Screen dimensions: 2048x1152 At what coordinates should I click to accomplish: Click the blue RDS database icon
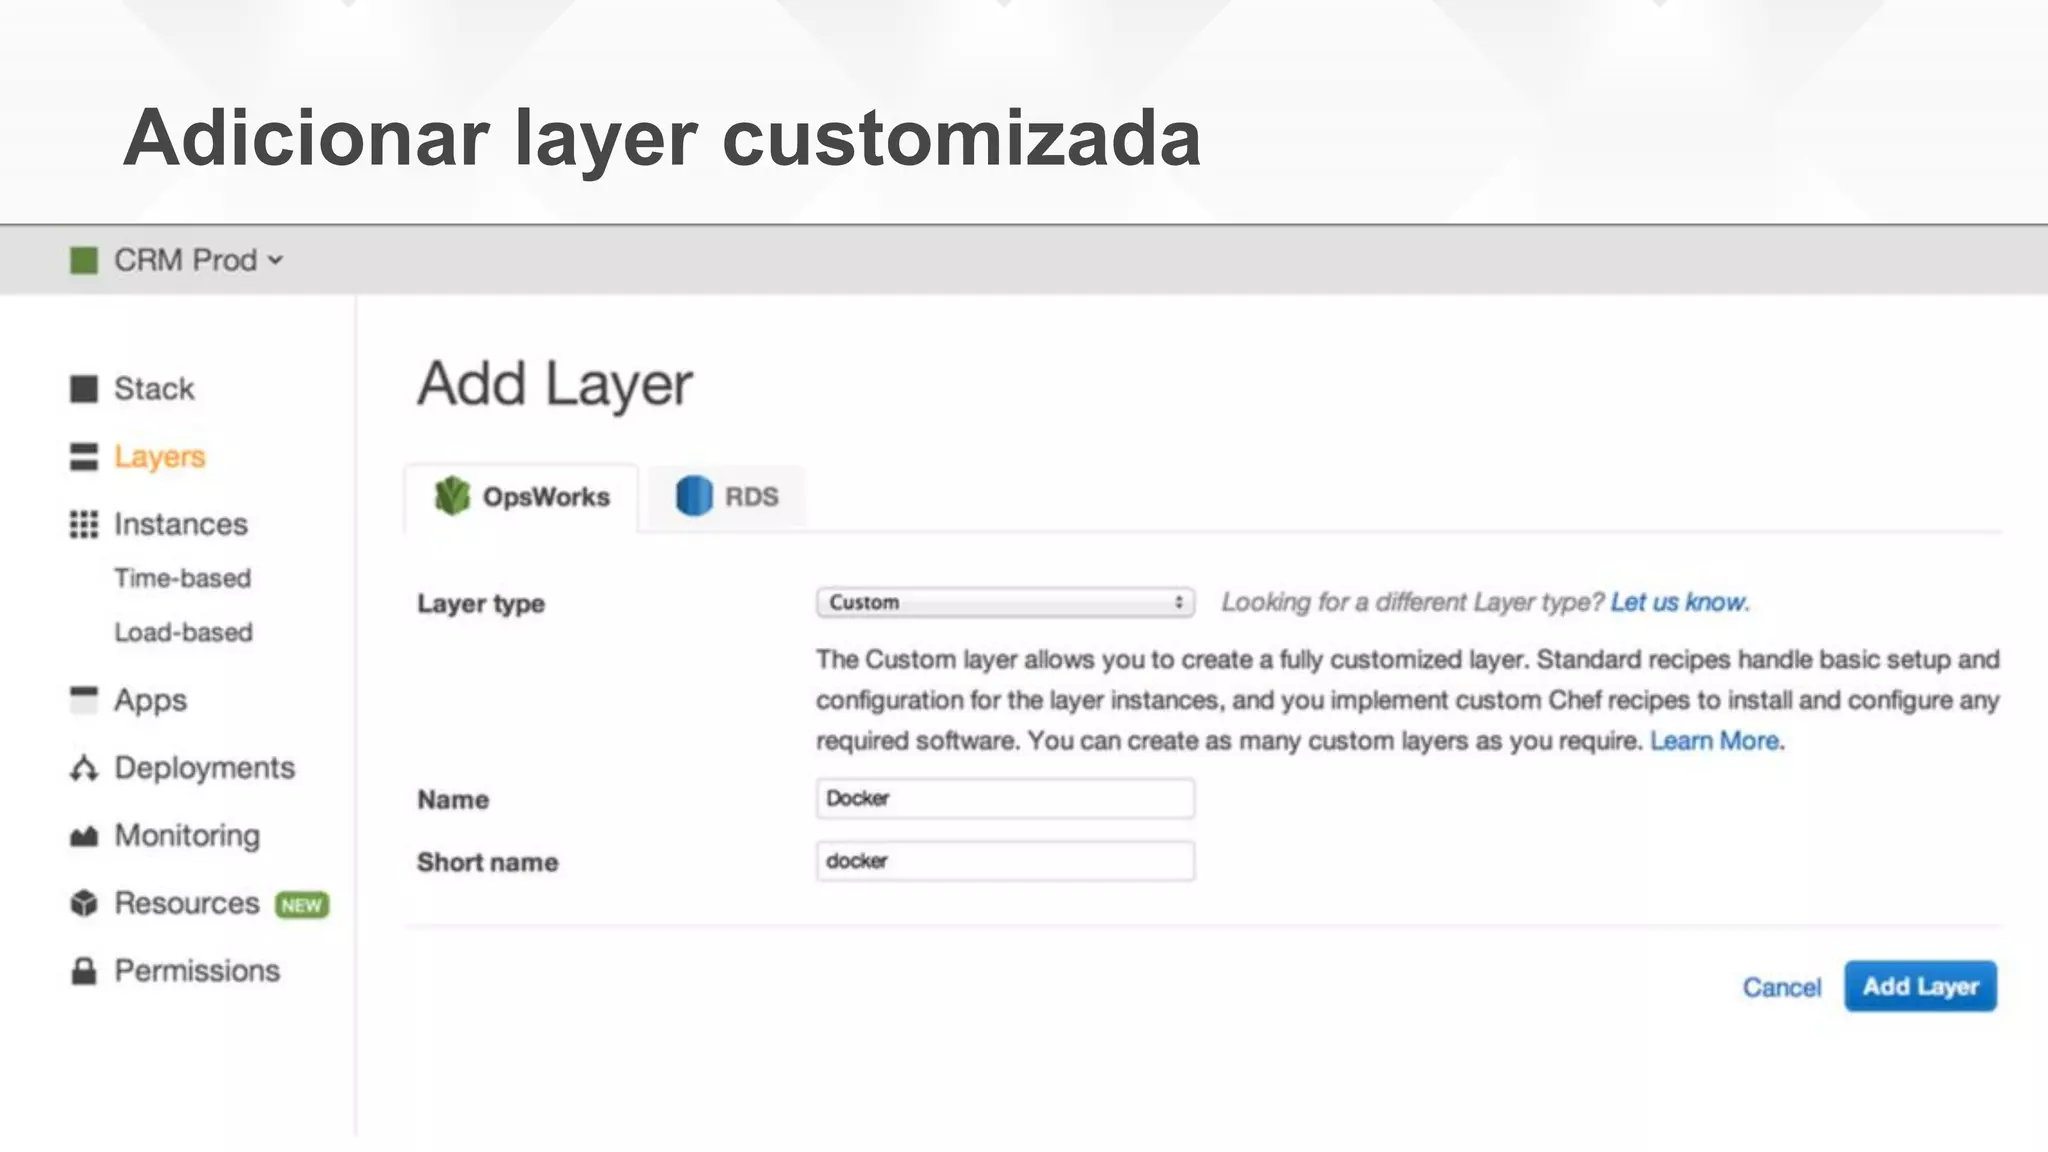[x=694, y=496]
